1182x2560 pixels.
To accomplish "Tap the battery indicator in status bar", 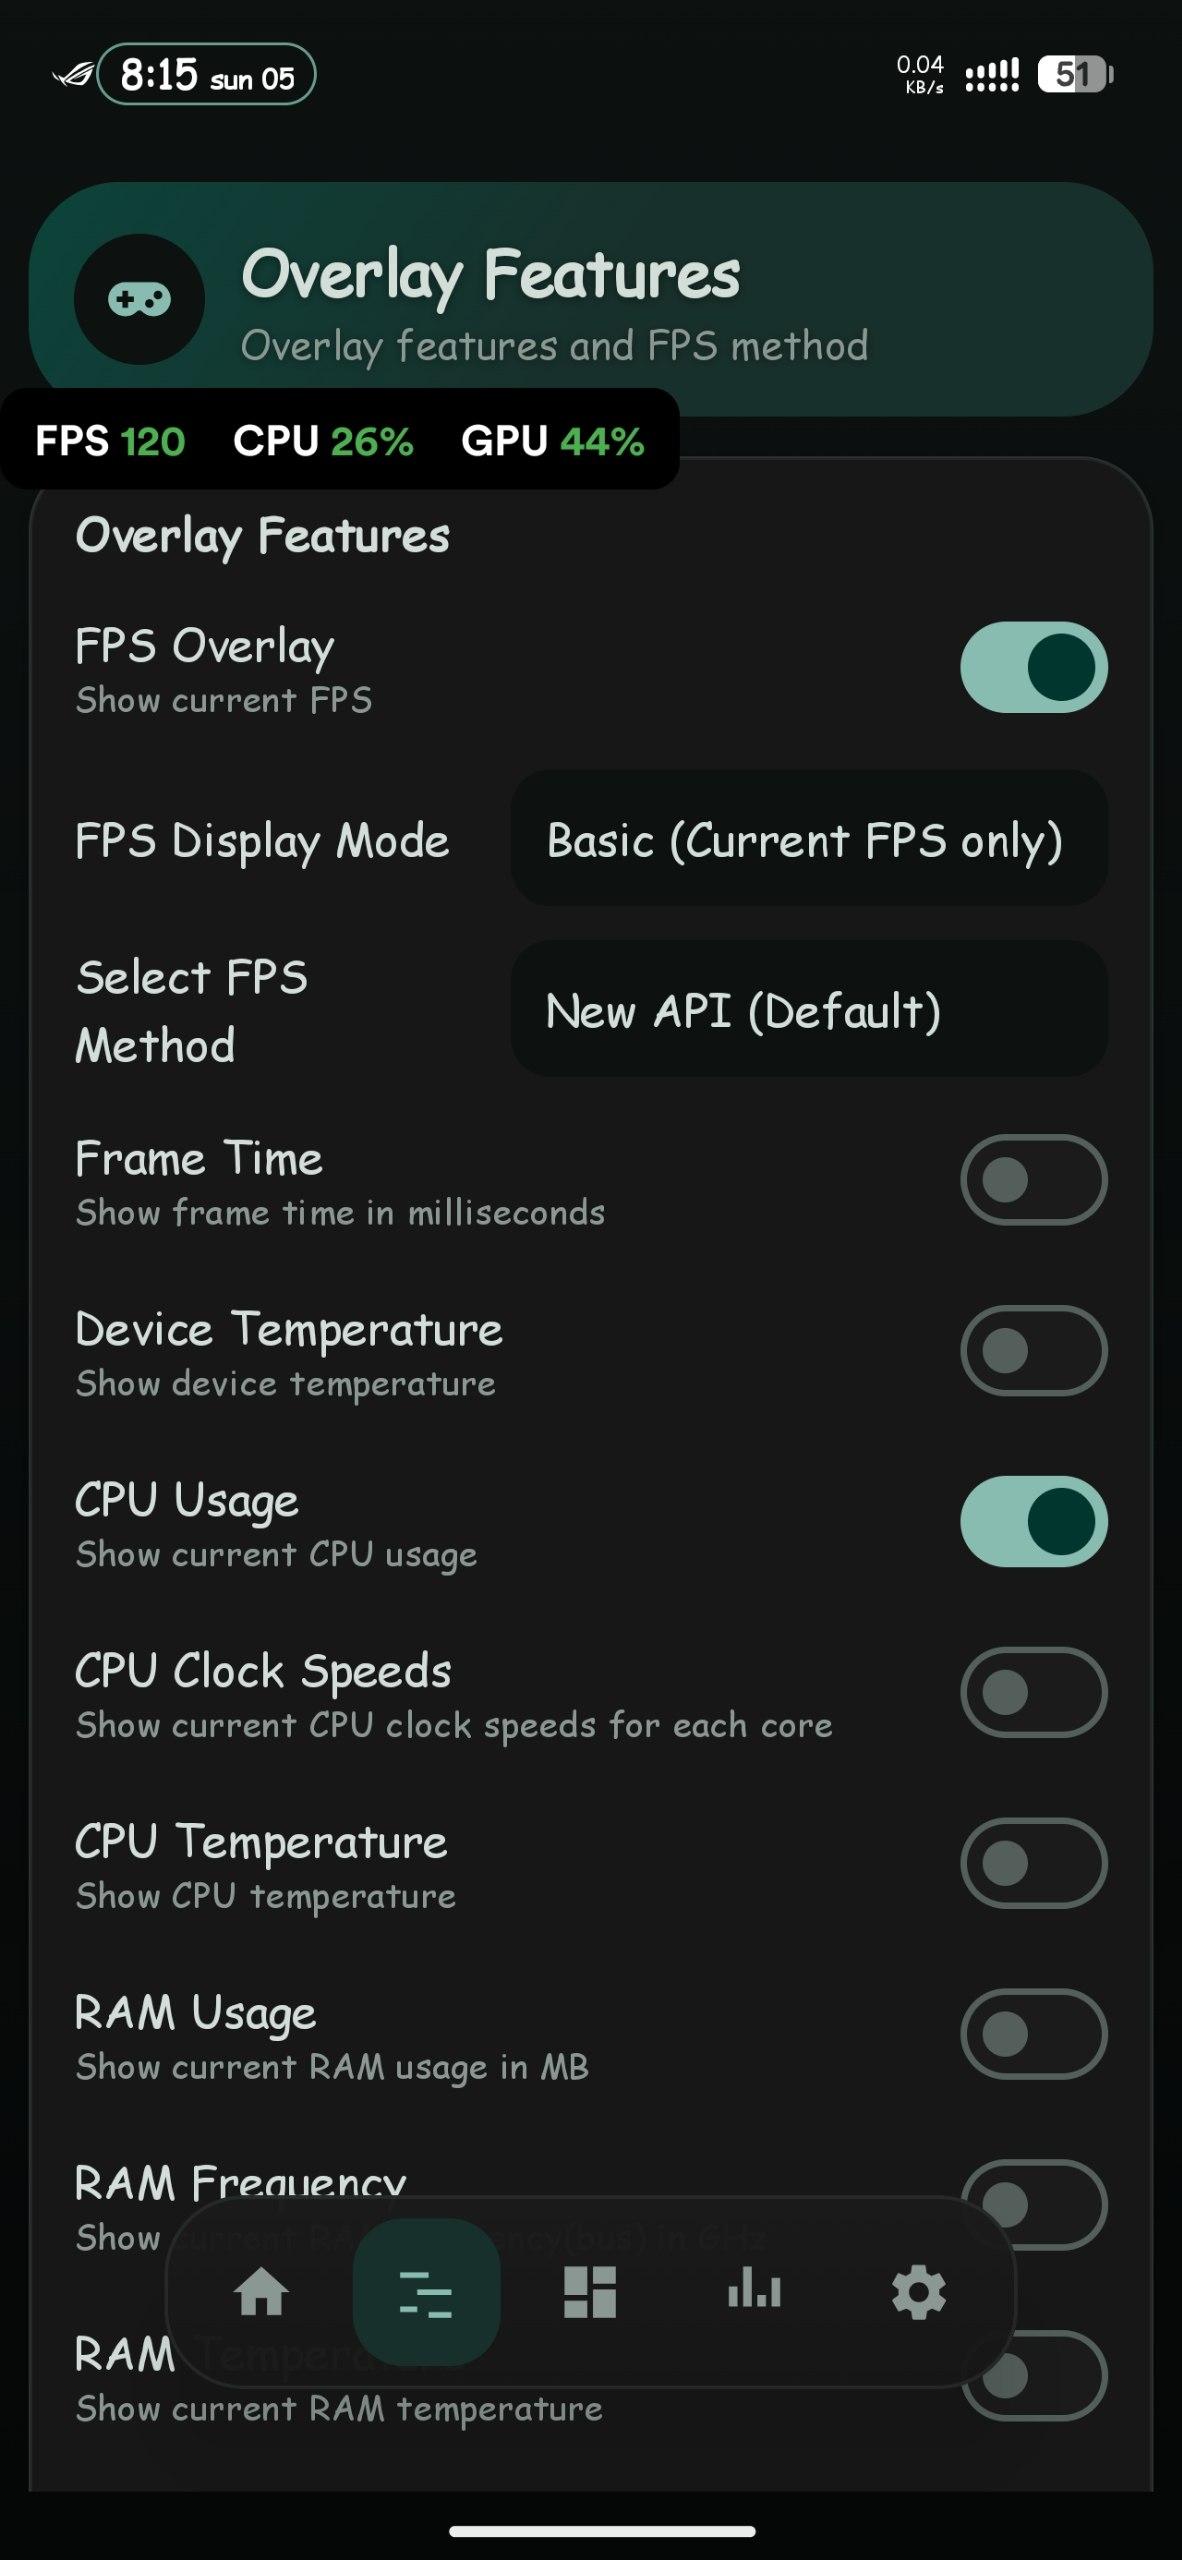I will coord(1075,74).
